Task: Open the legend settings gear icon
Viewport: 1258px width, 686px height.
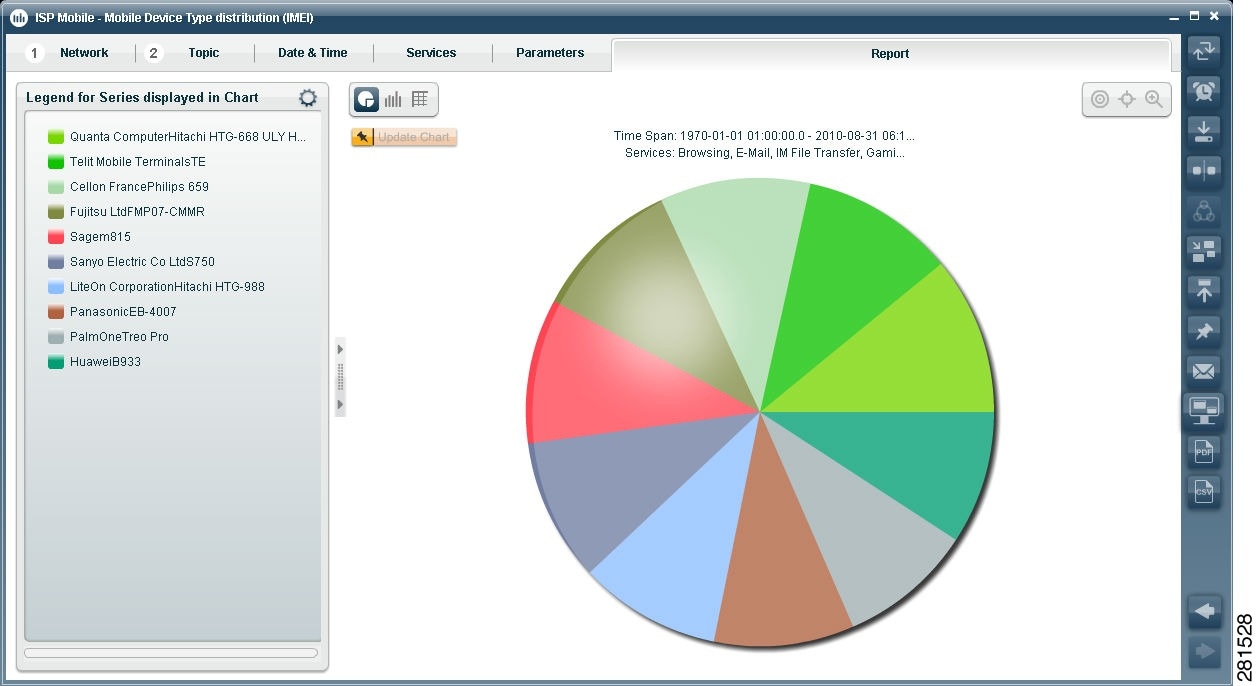Action: 307,97
